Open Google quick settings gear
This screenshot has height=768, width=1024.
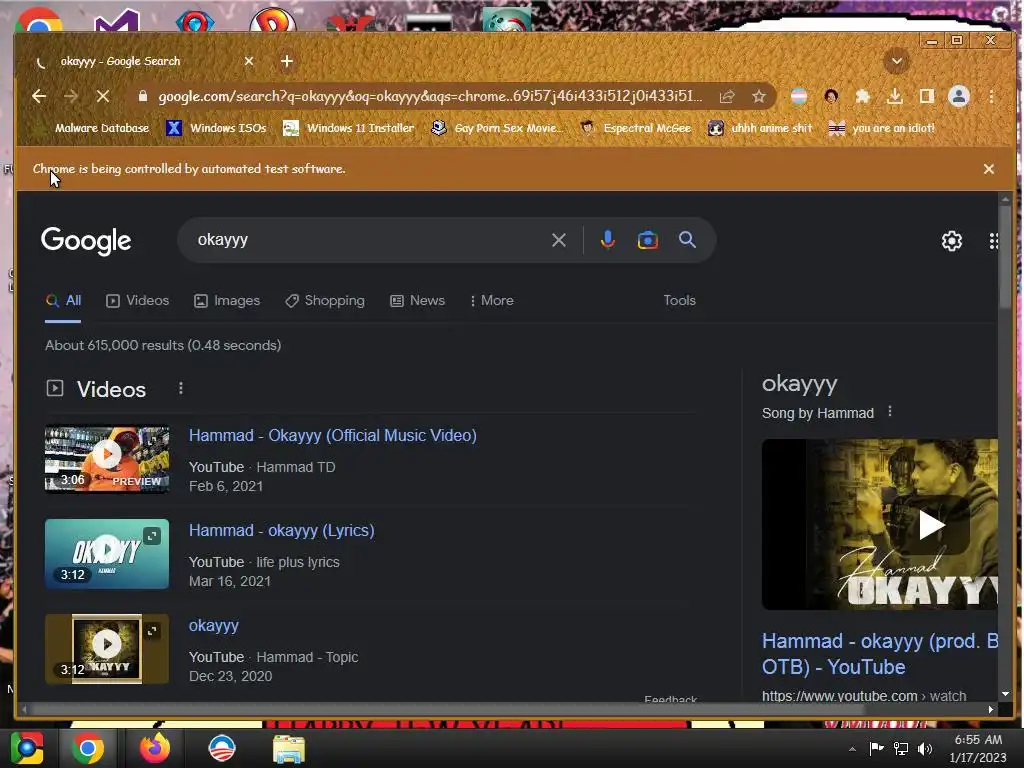952,241
